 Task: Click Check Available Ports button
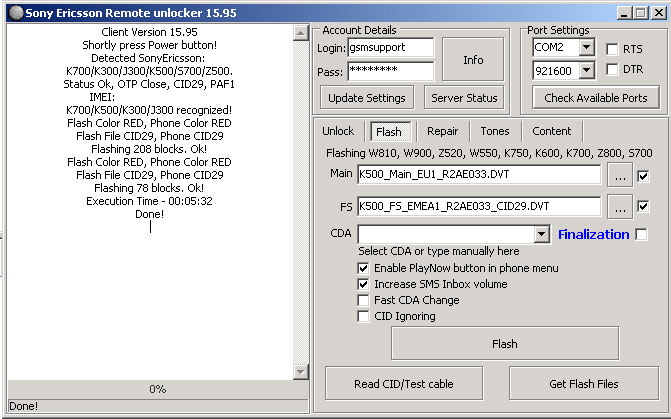596,98
